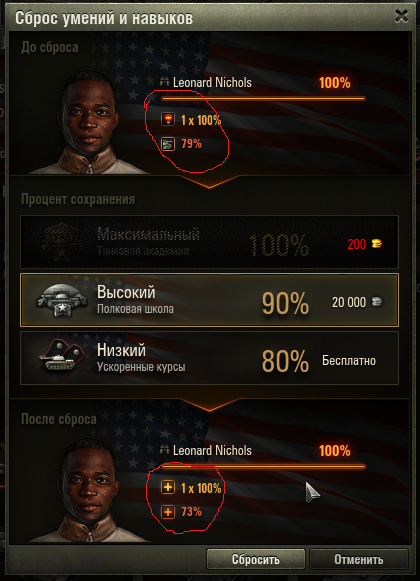Image resolution: width=420 pixels, height=581 pixels.
Task: Click the Сбросить button
Action: pos(256,559)
